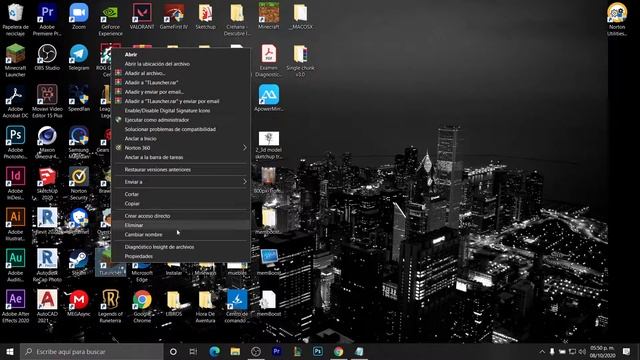This screenshot has height=360, width=640.
Task: Open Movavi Video Editor 15 Plus
Action: click(x=47, y=101)
